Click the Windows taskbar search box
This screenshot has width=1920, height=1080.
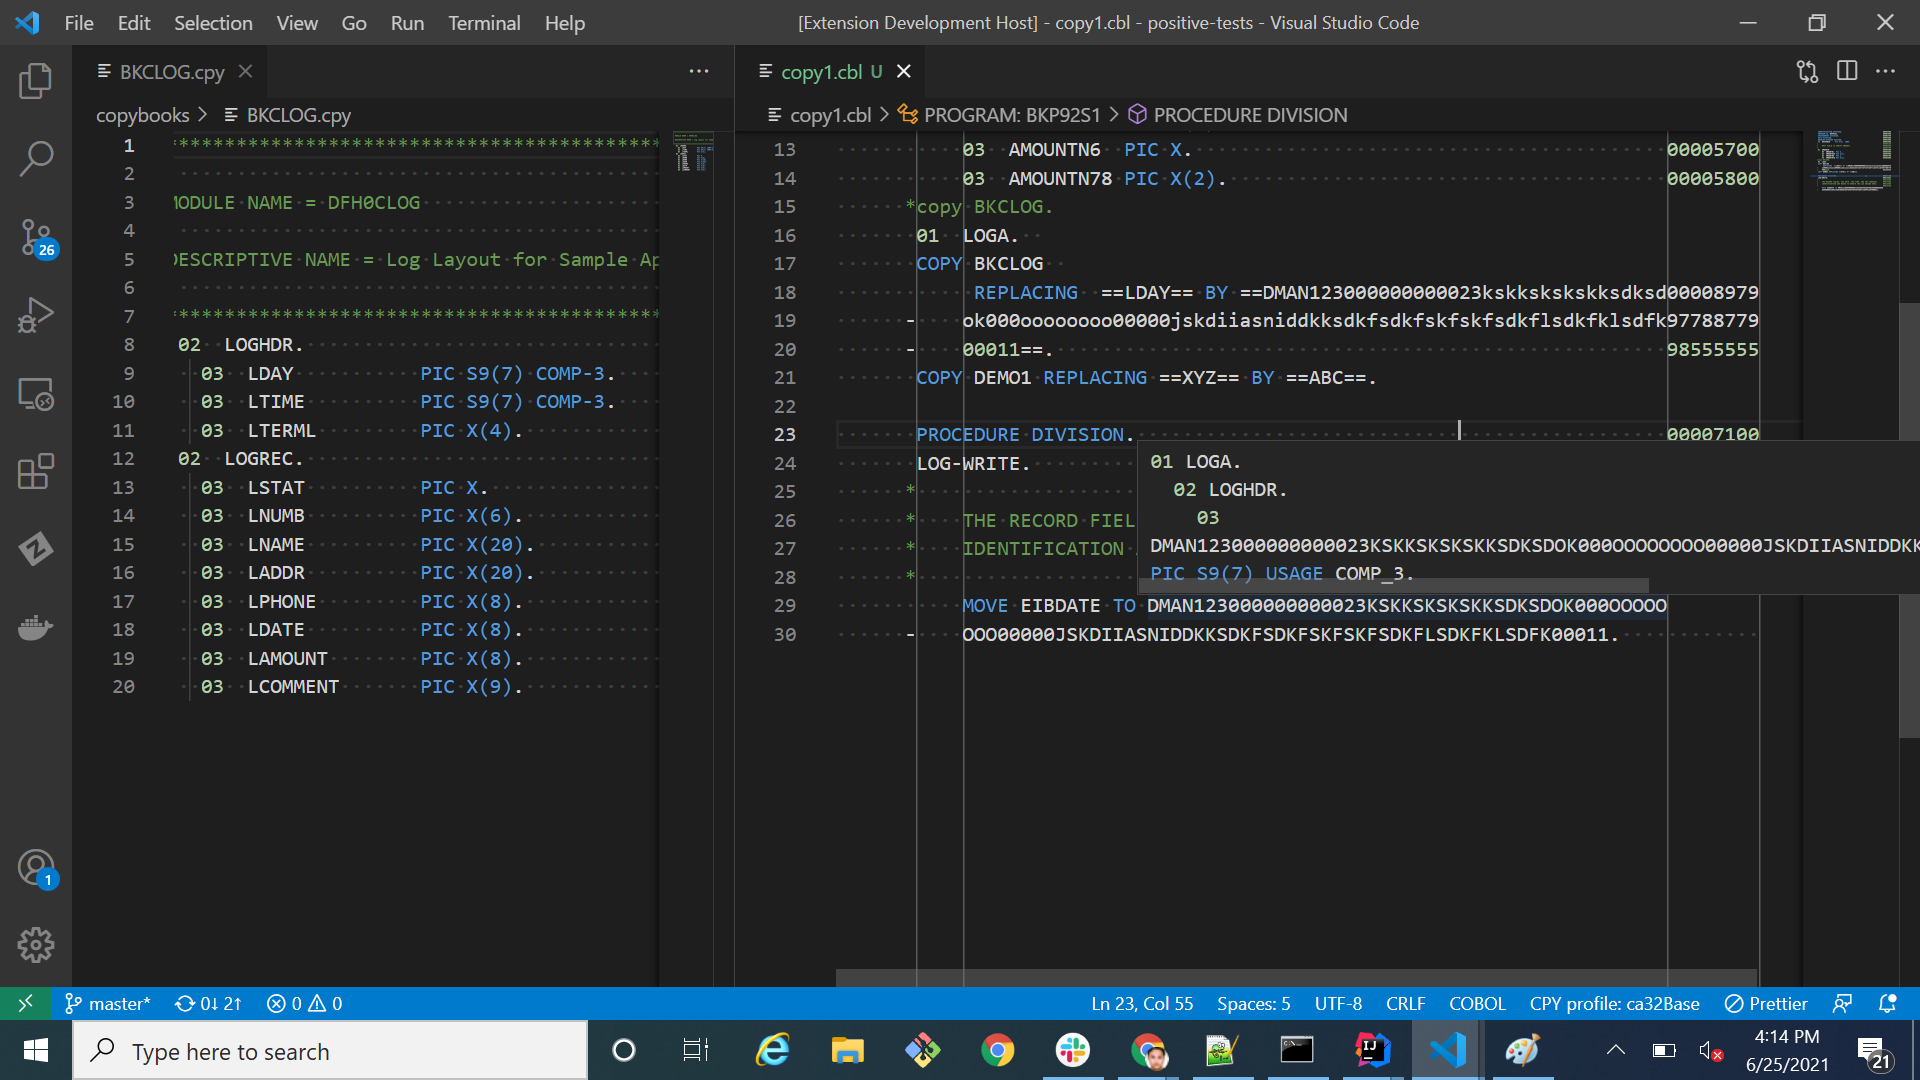click(330, 1051)
